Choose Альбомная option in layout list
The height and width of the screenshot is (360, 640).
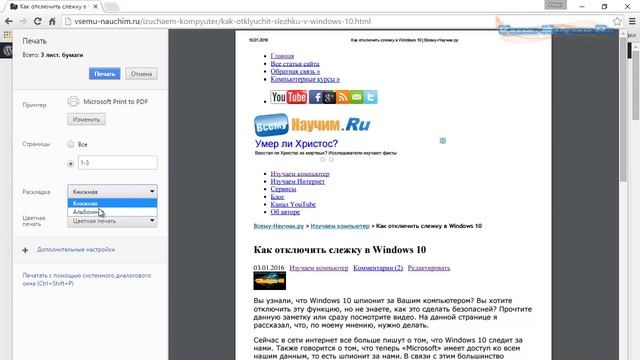tap(112, 212)
